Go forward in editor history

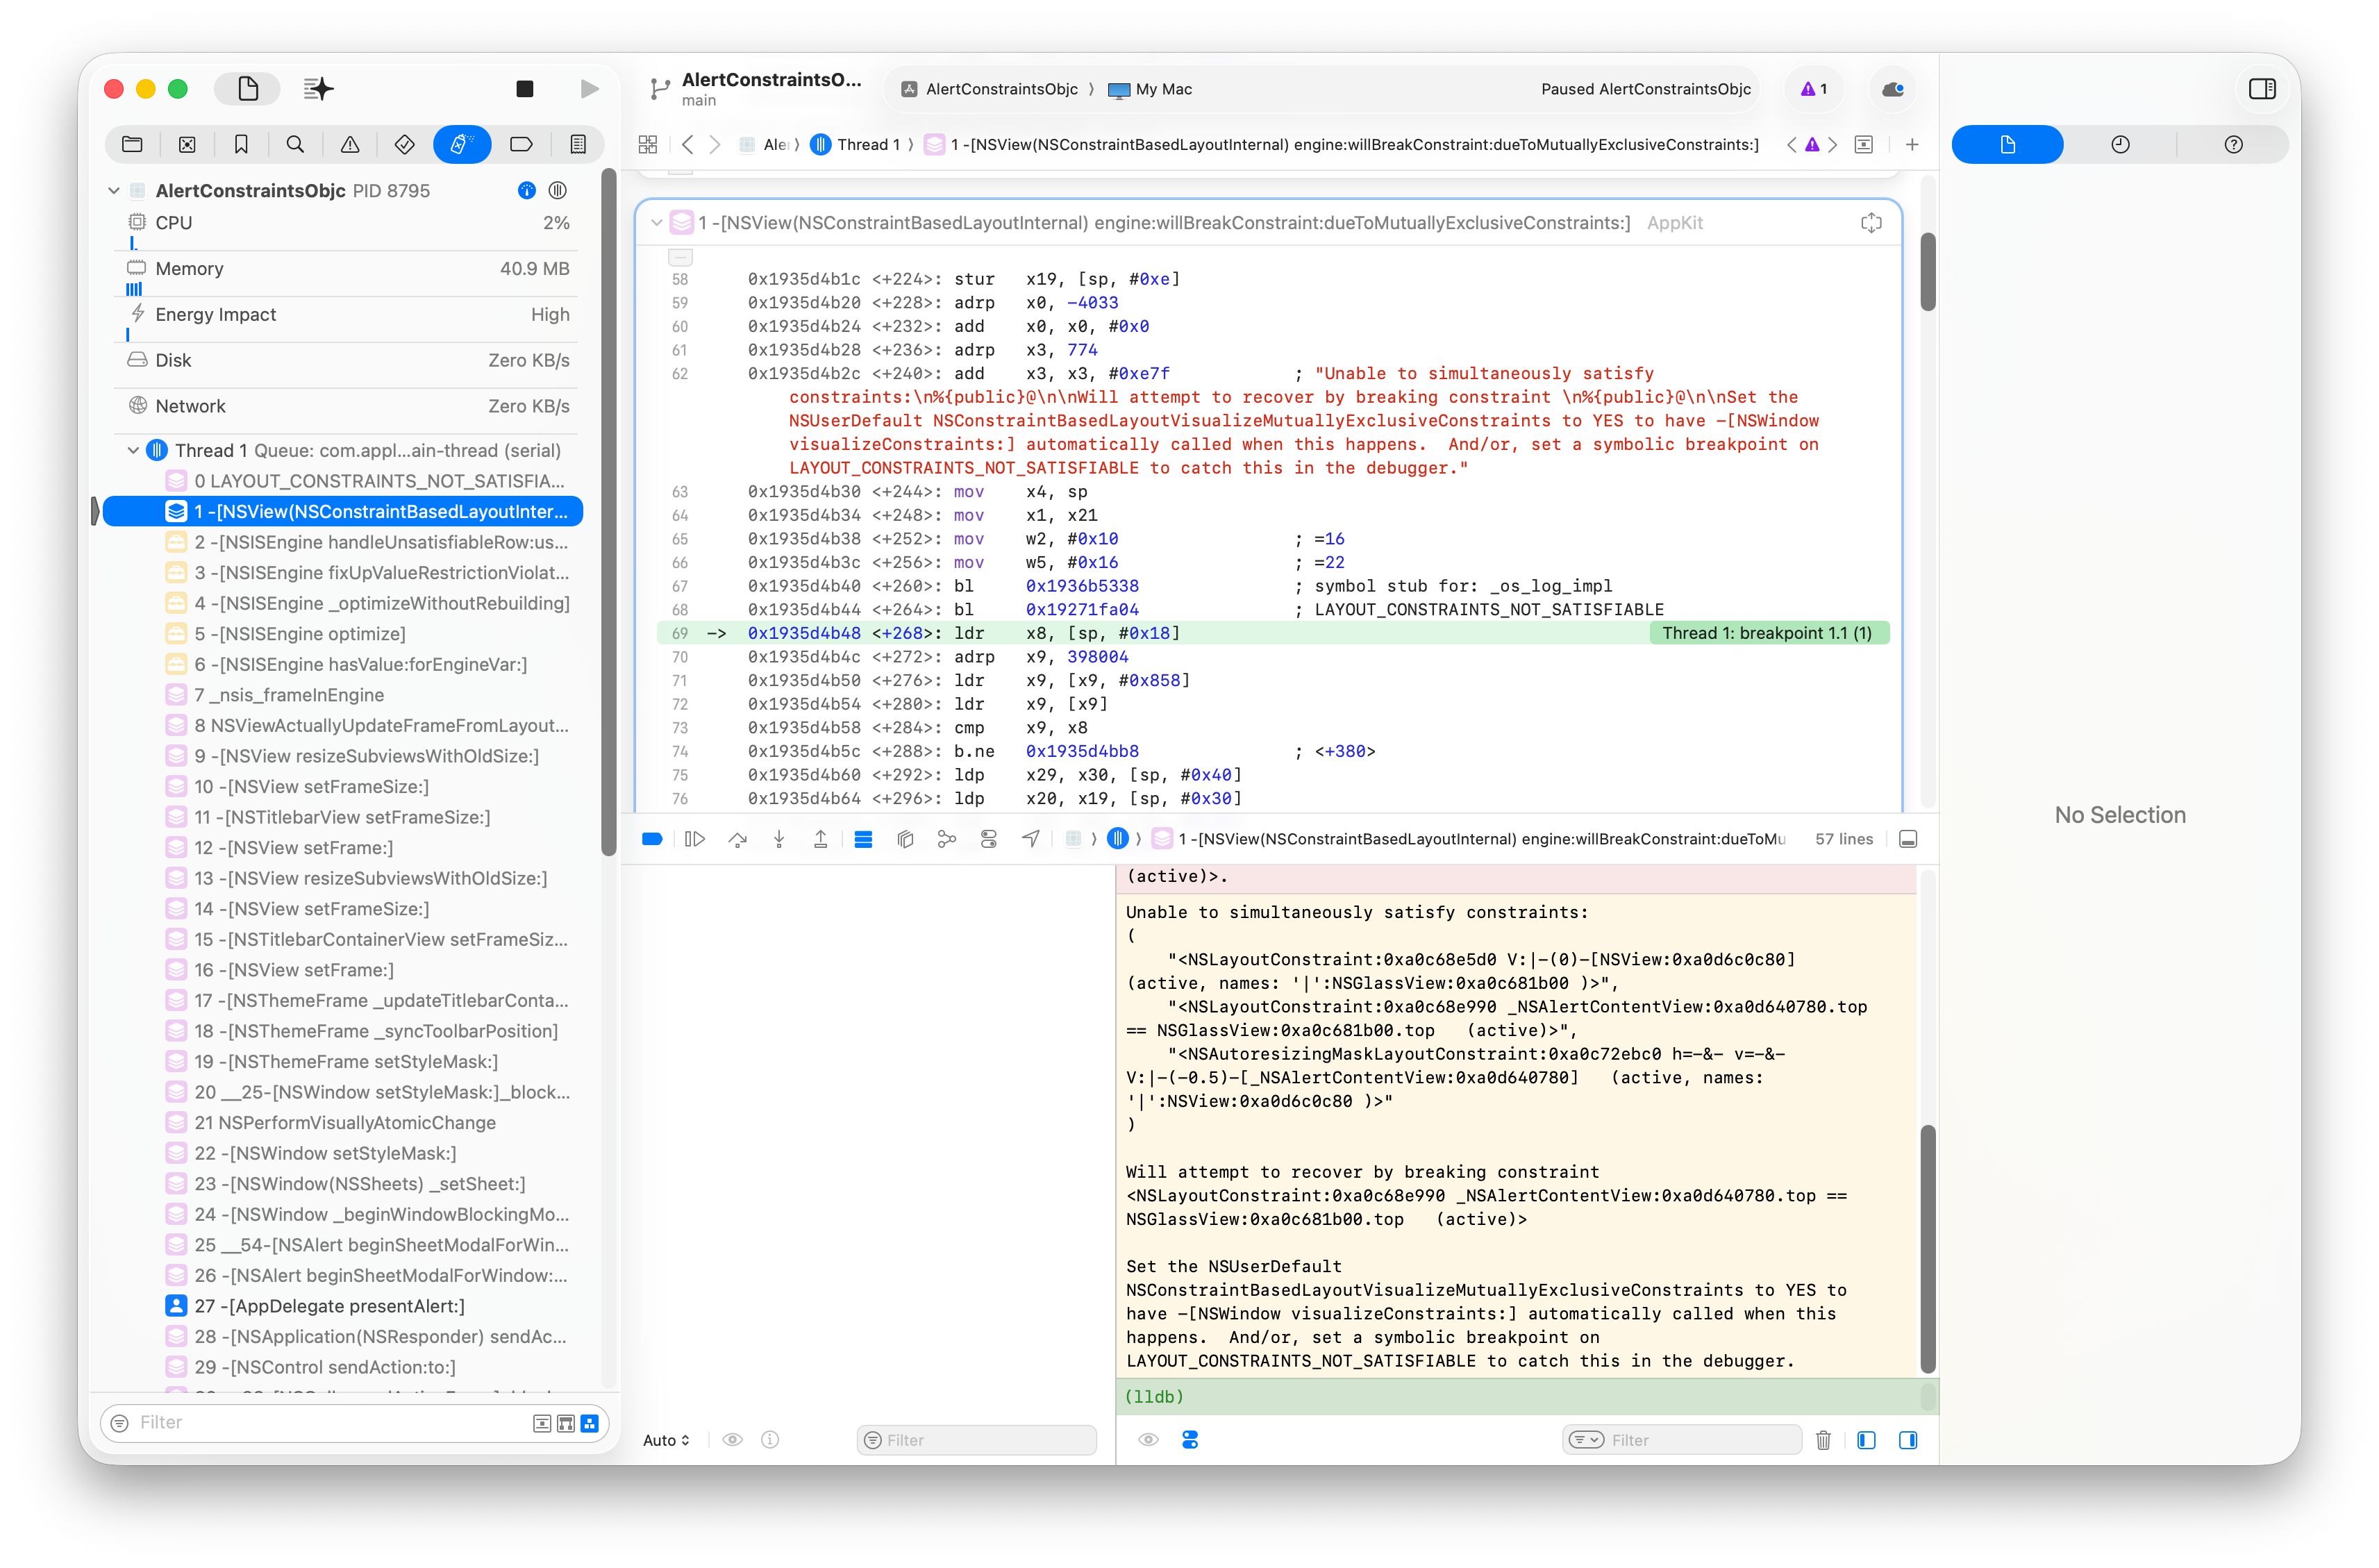[x=715, y=144]
